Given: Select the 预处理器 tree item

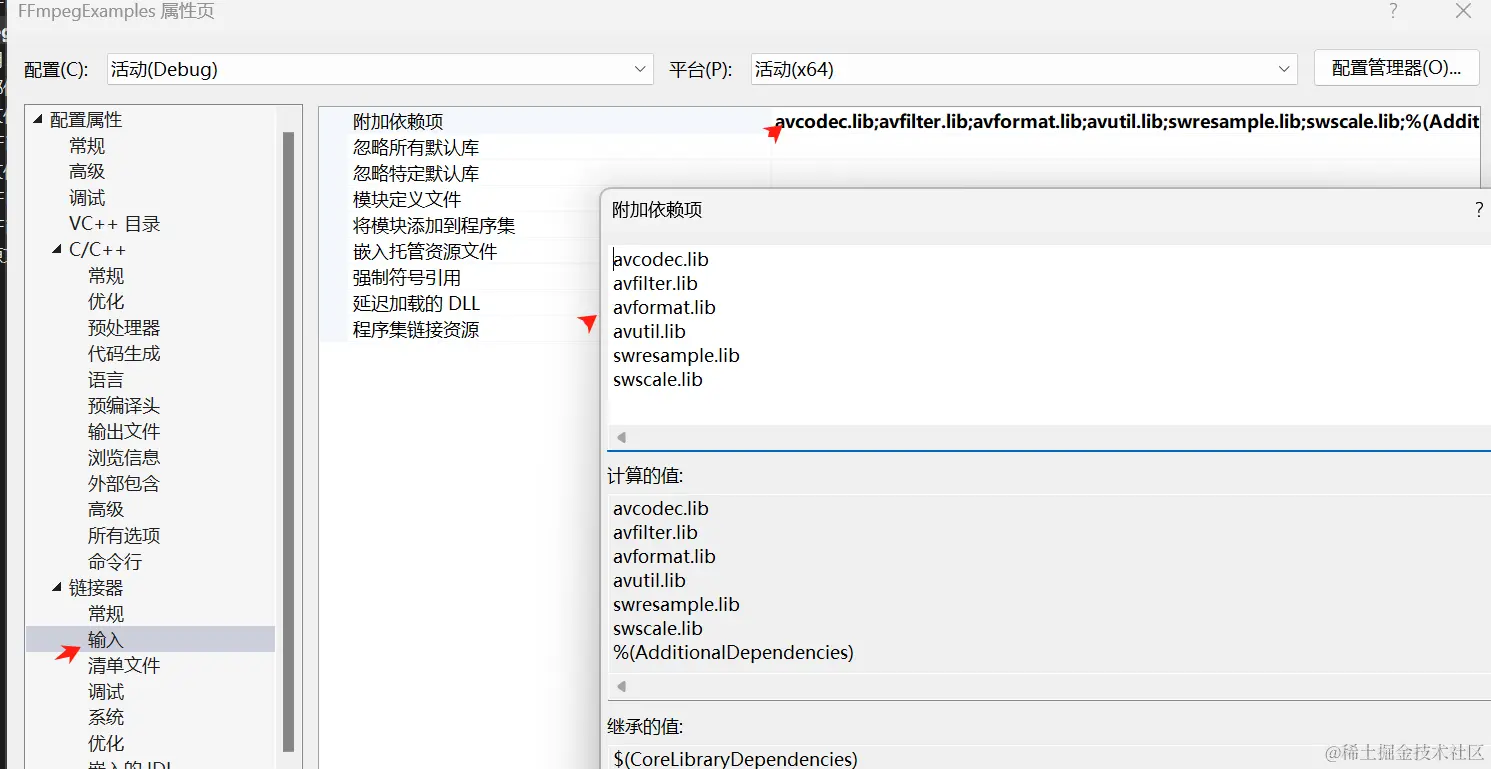Looking at the screenshot, I should point(124,328).
